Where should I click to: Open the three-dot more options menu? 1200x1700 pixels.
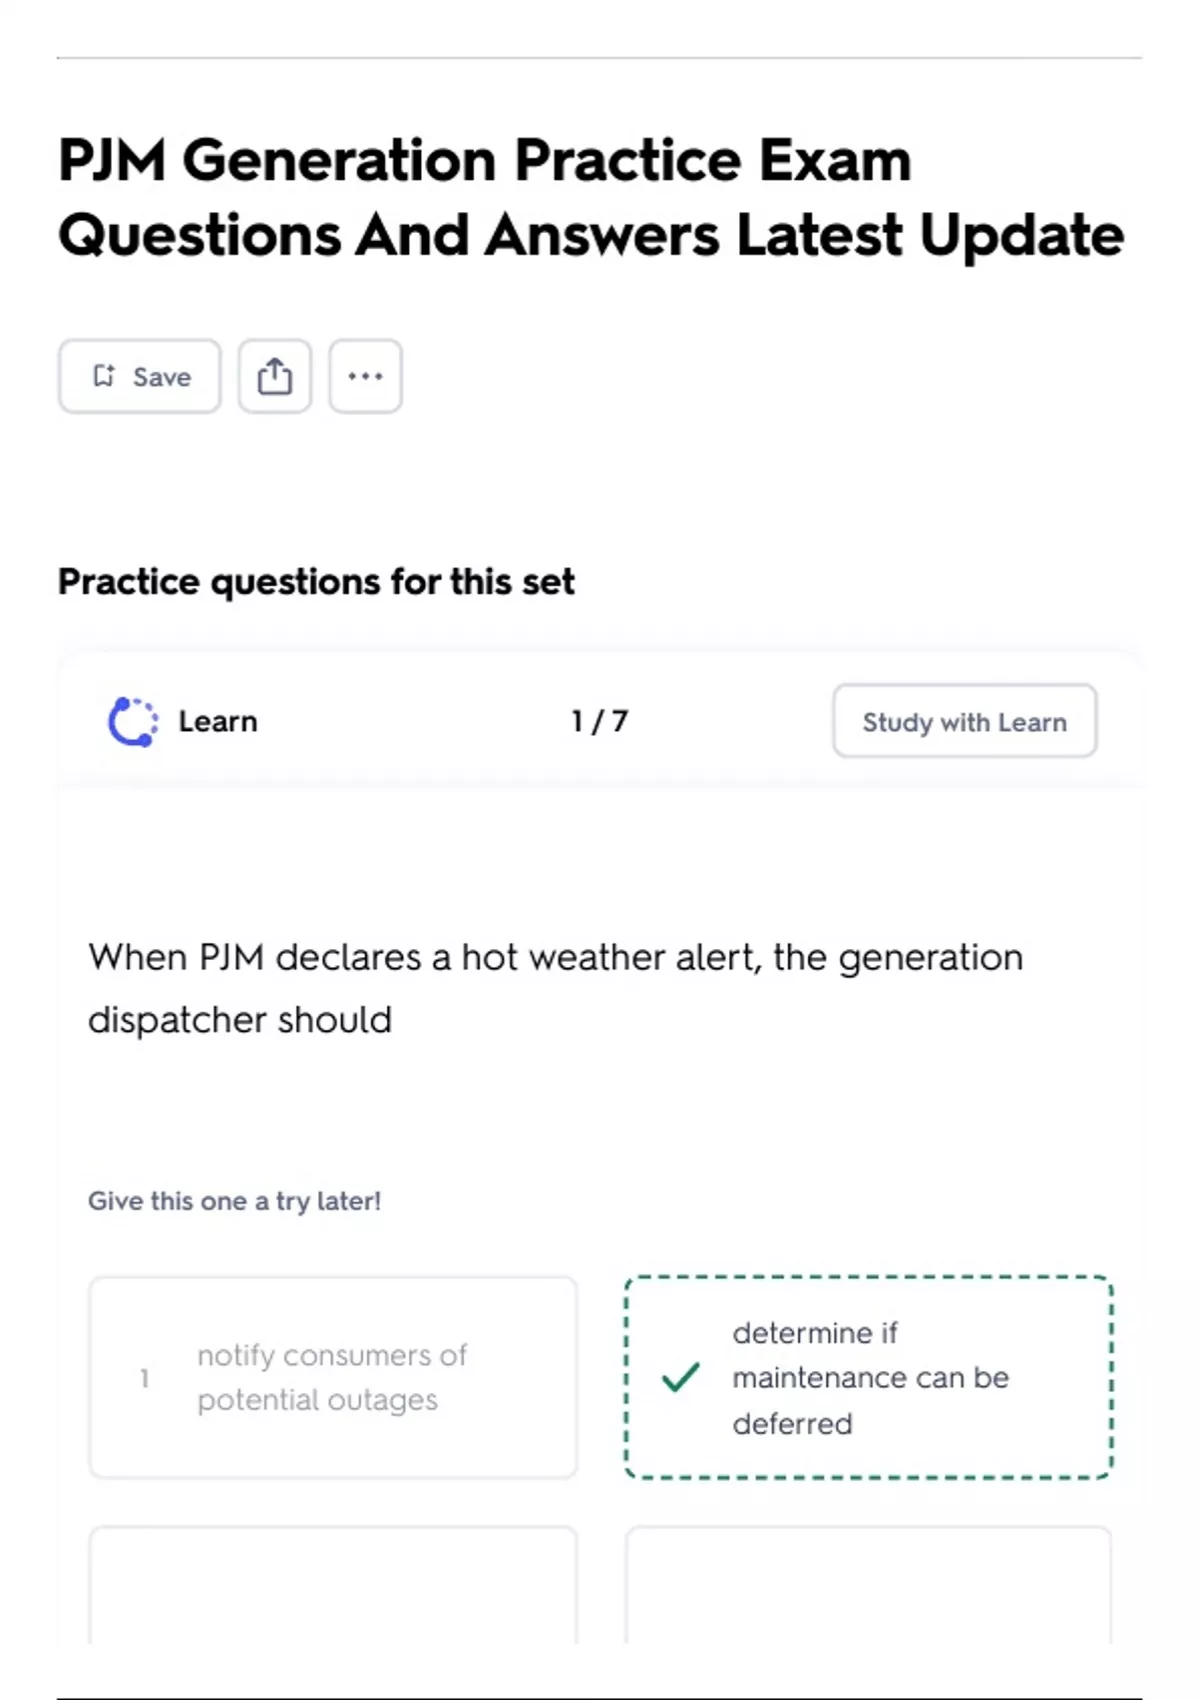(365, 376)
